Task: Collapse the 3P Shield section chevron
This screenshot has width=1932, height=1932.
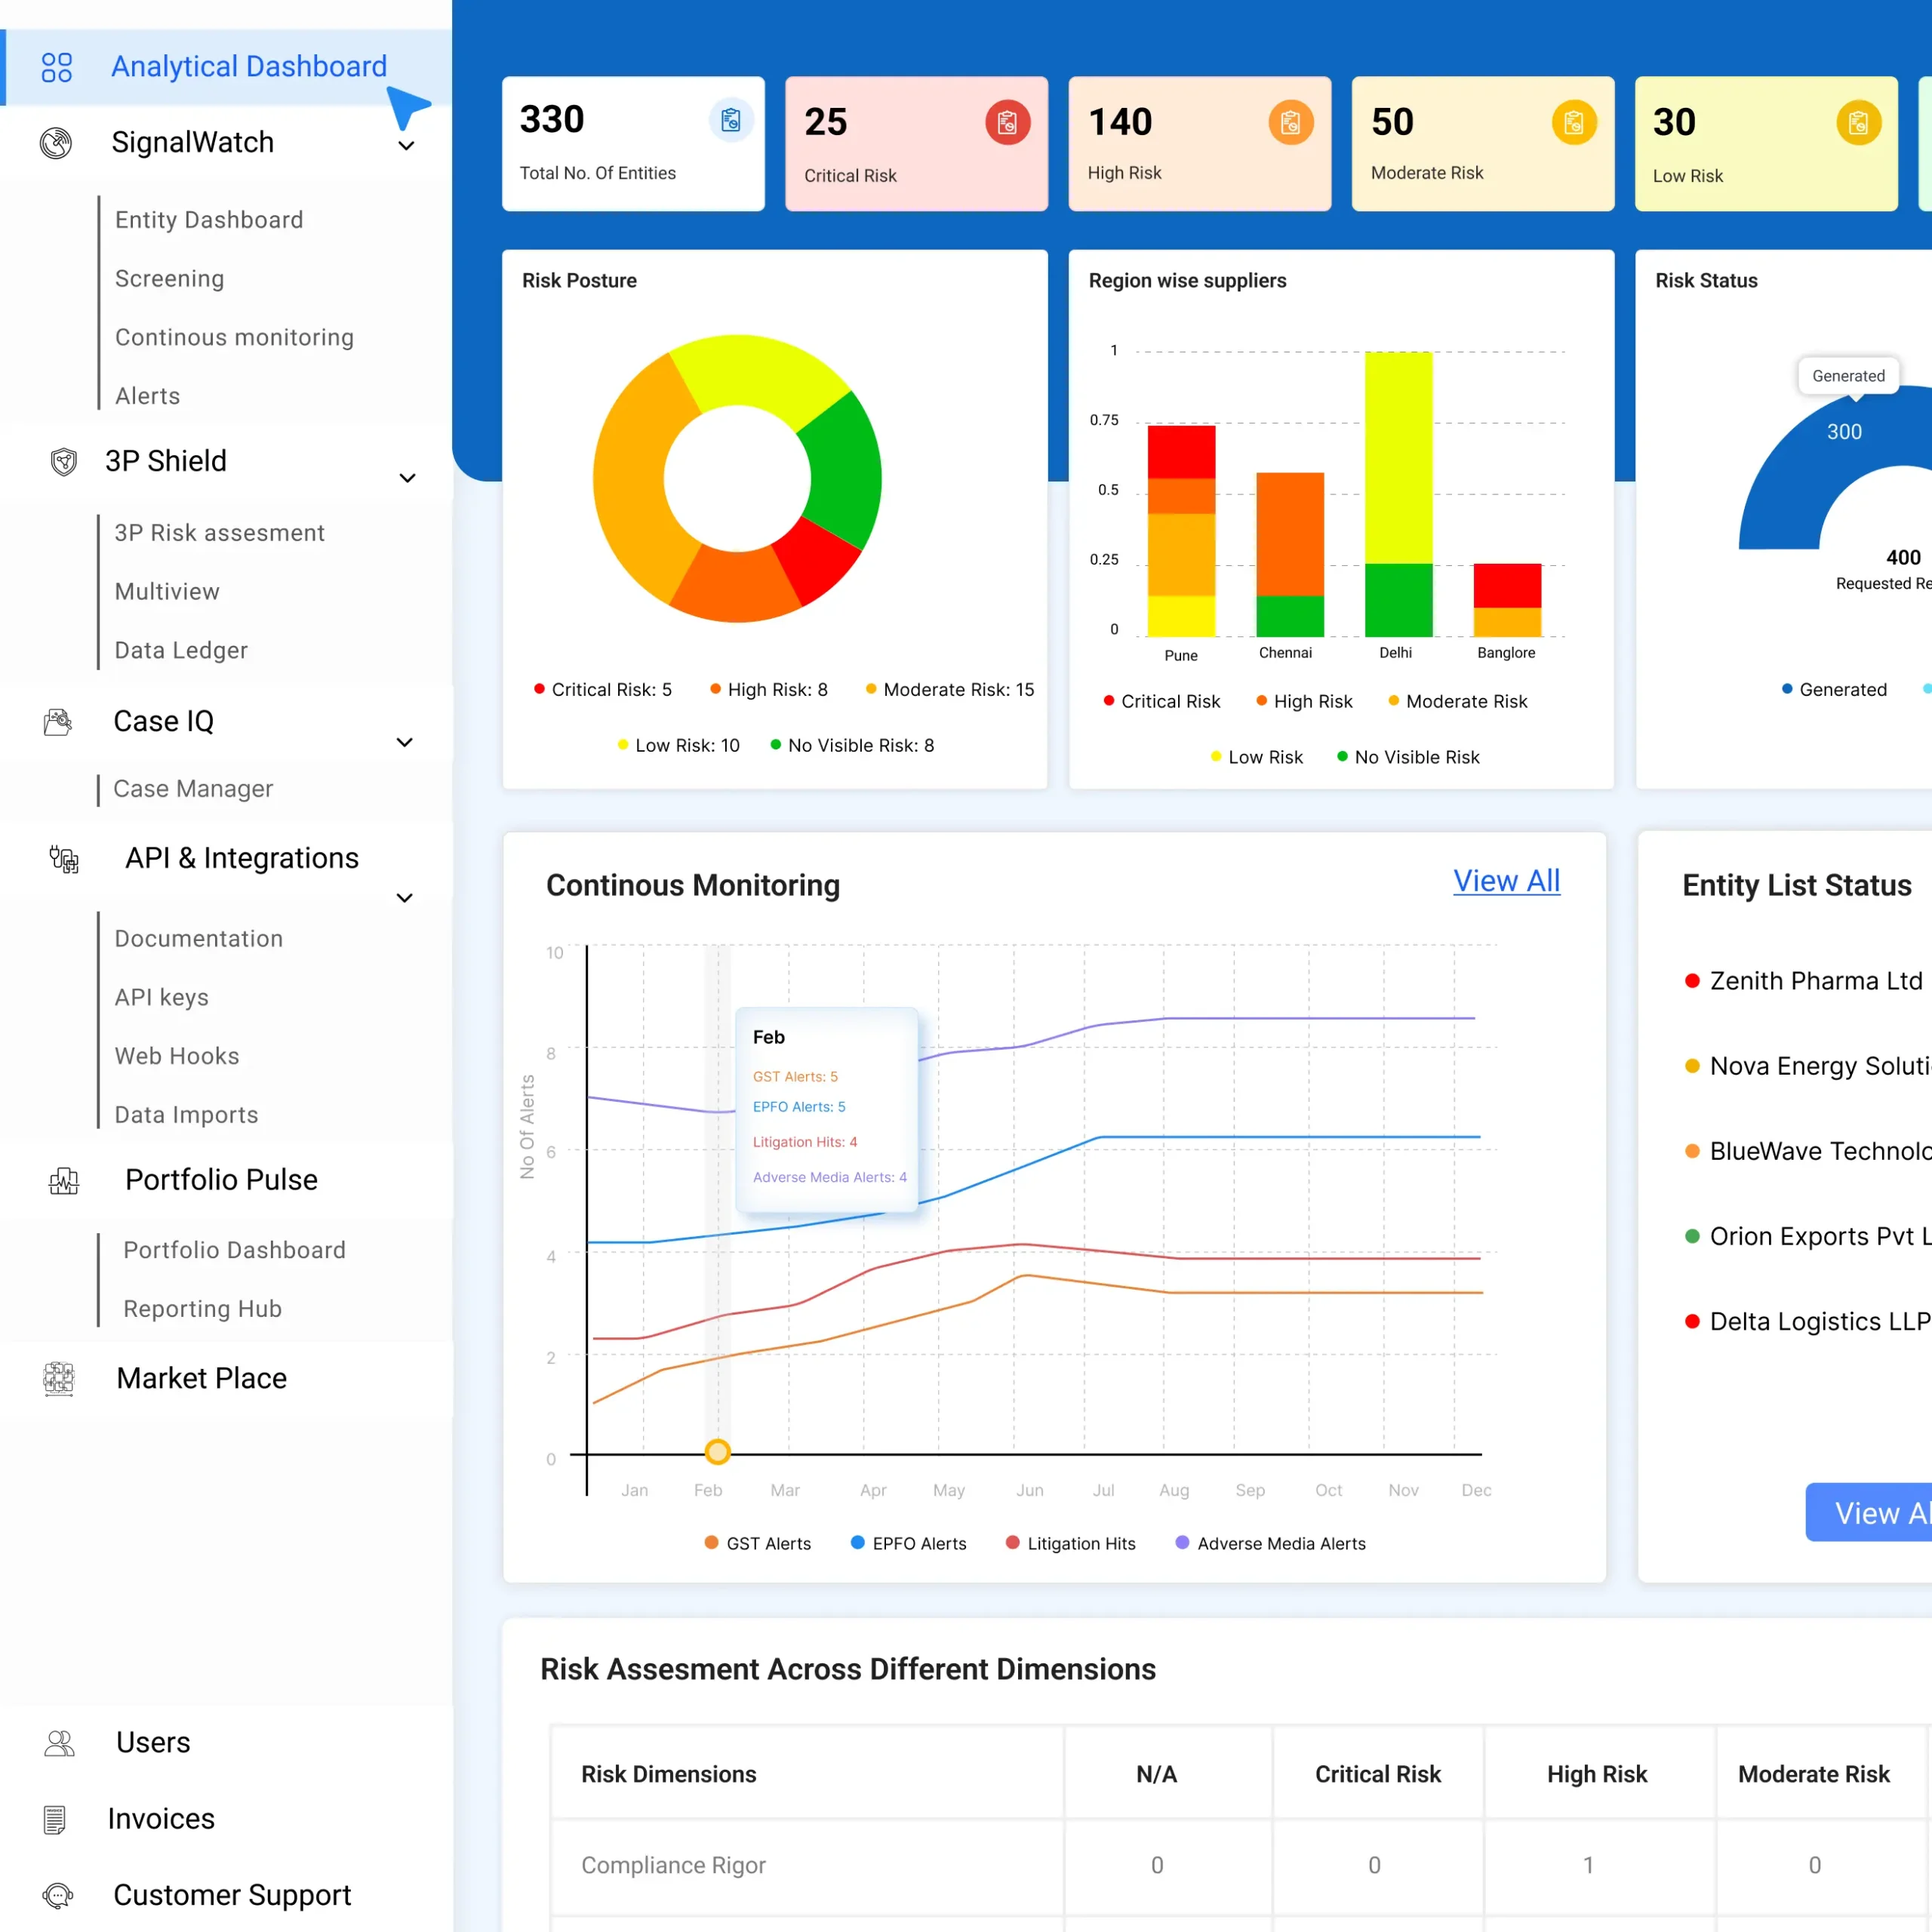Action: tap(407, 478)
